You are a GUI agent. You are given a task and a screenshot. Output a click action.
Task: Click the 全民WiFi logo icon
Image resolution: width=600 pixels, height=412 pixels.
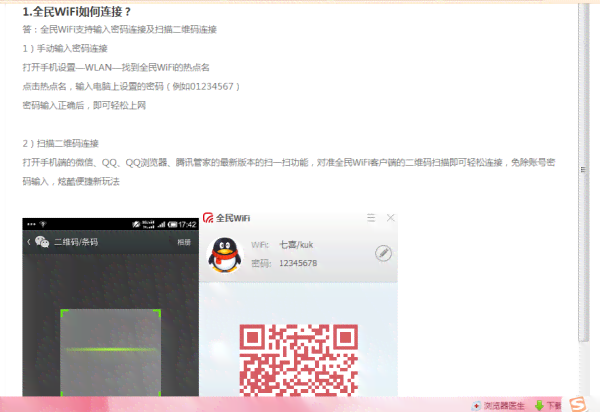pos(208,218)
